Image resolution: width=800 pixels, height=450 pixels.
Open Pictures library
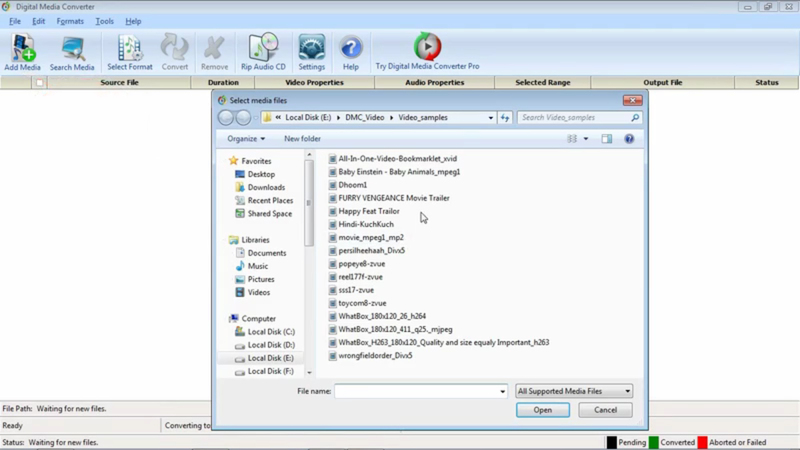click(255, 280)
